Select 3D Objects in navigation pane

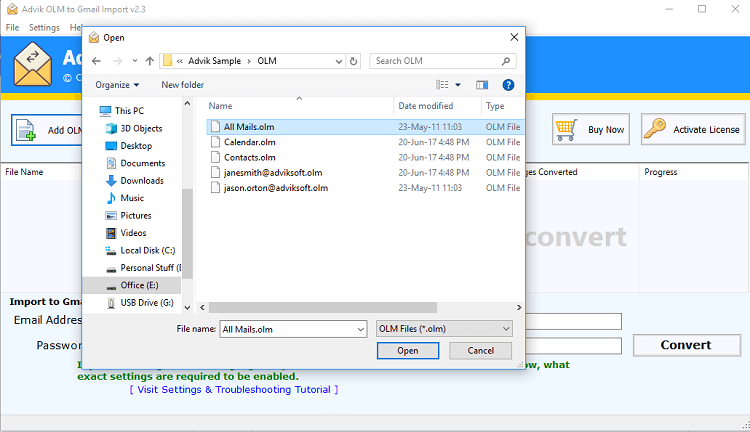140,128
